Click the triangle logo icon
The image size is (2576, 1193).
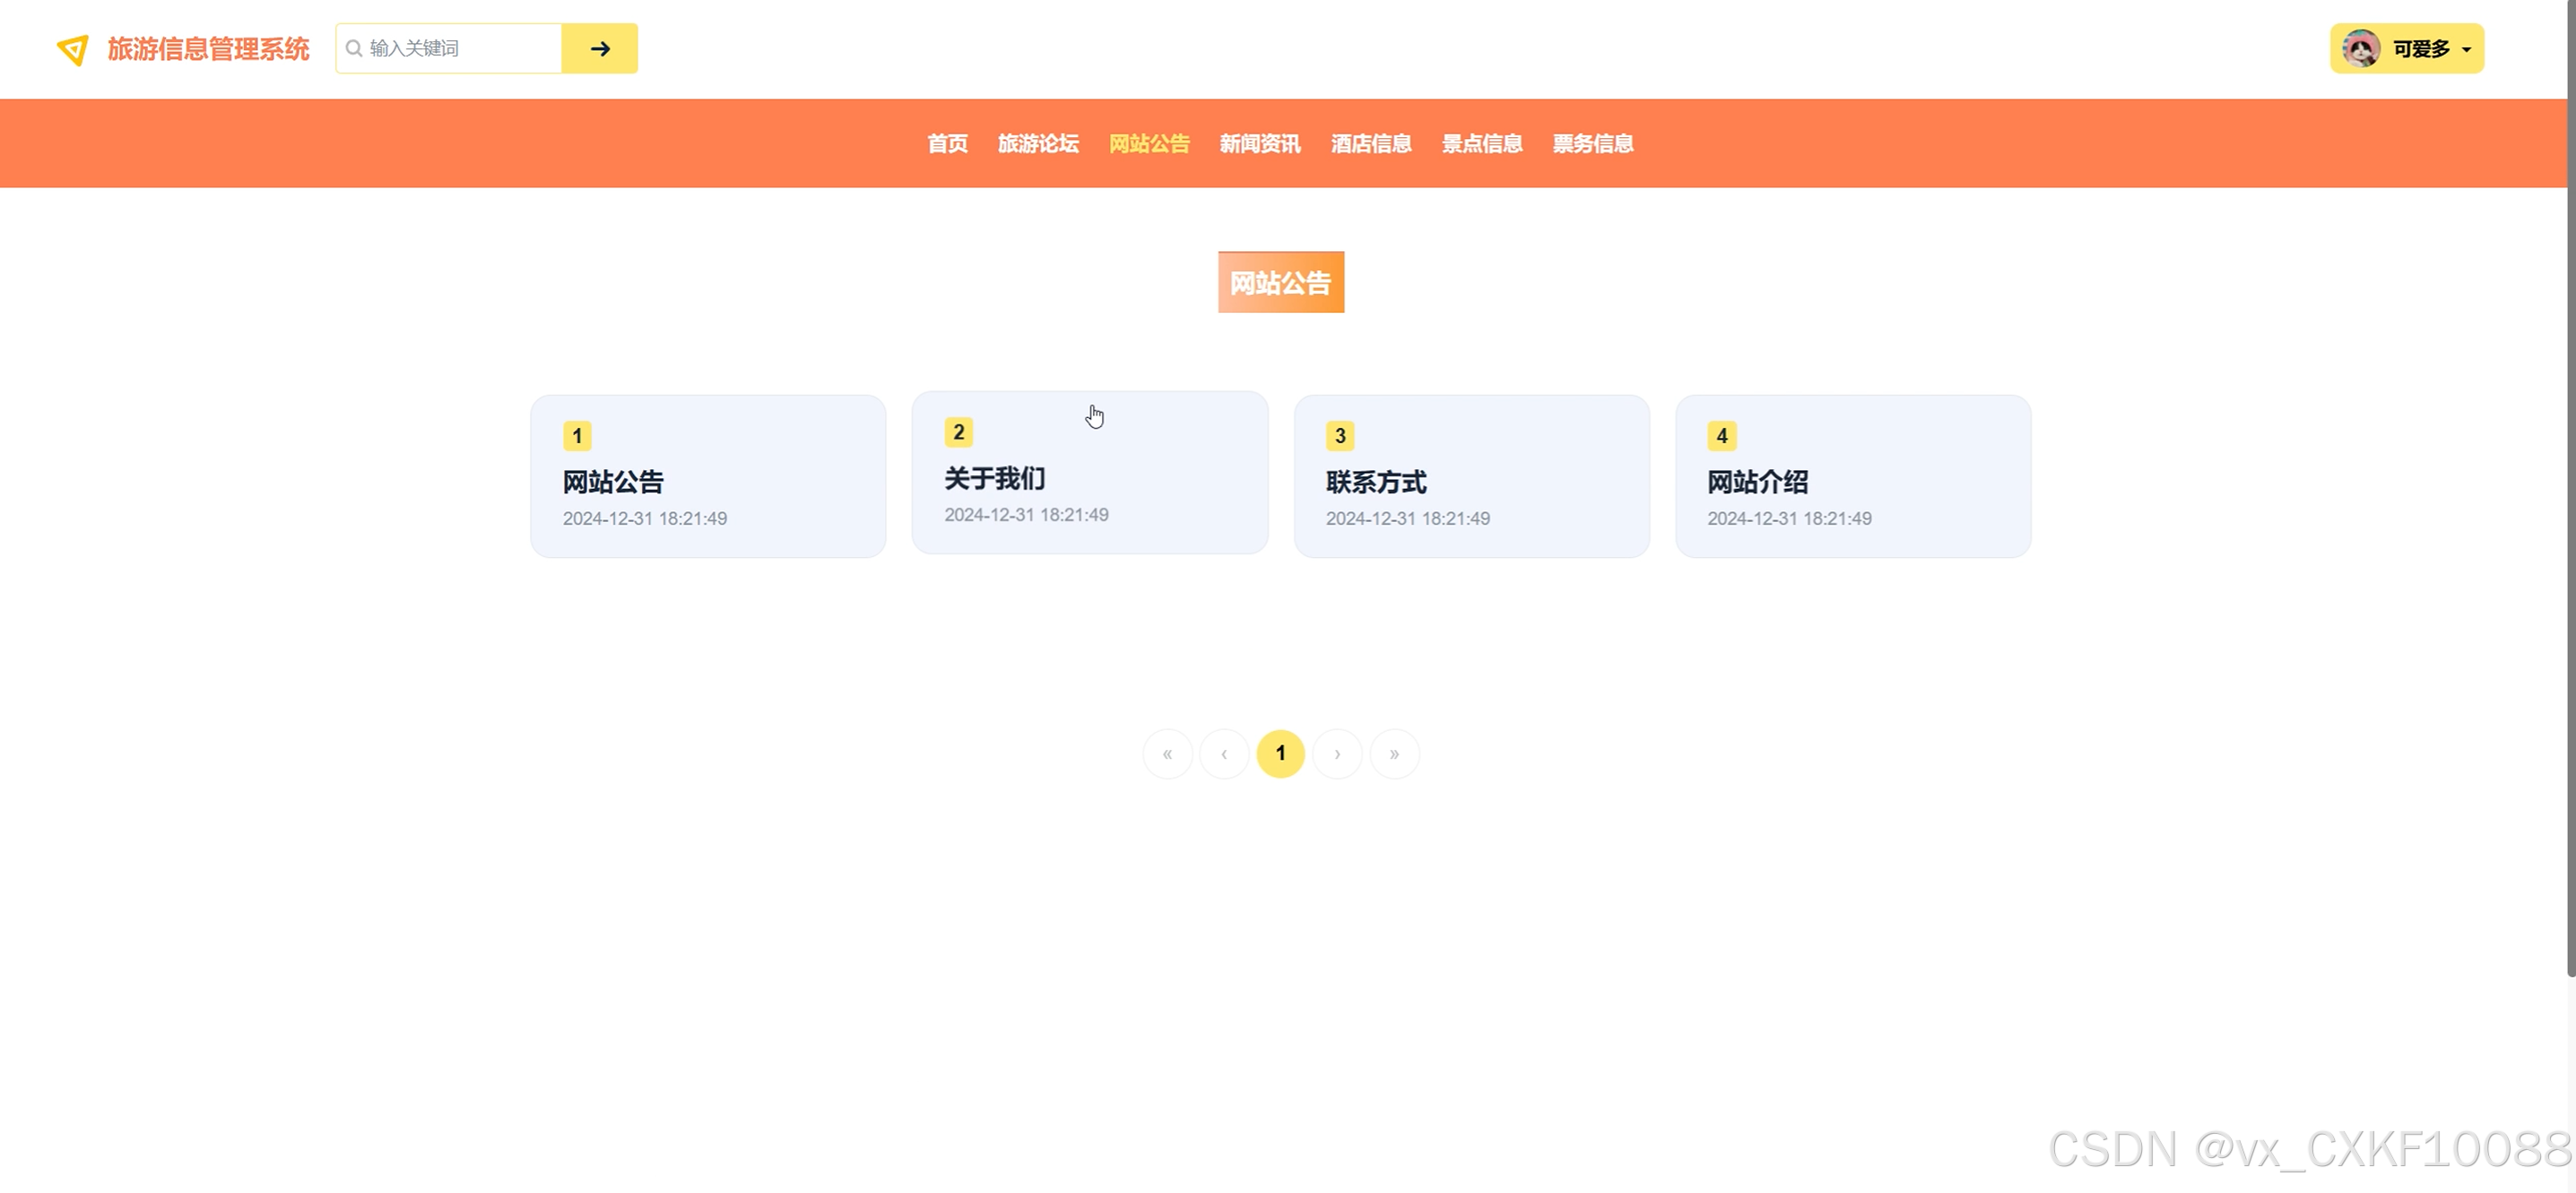[73, 50]
